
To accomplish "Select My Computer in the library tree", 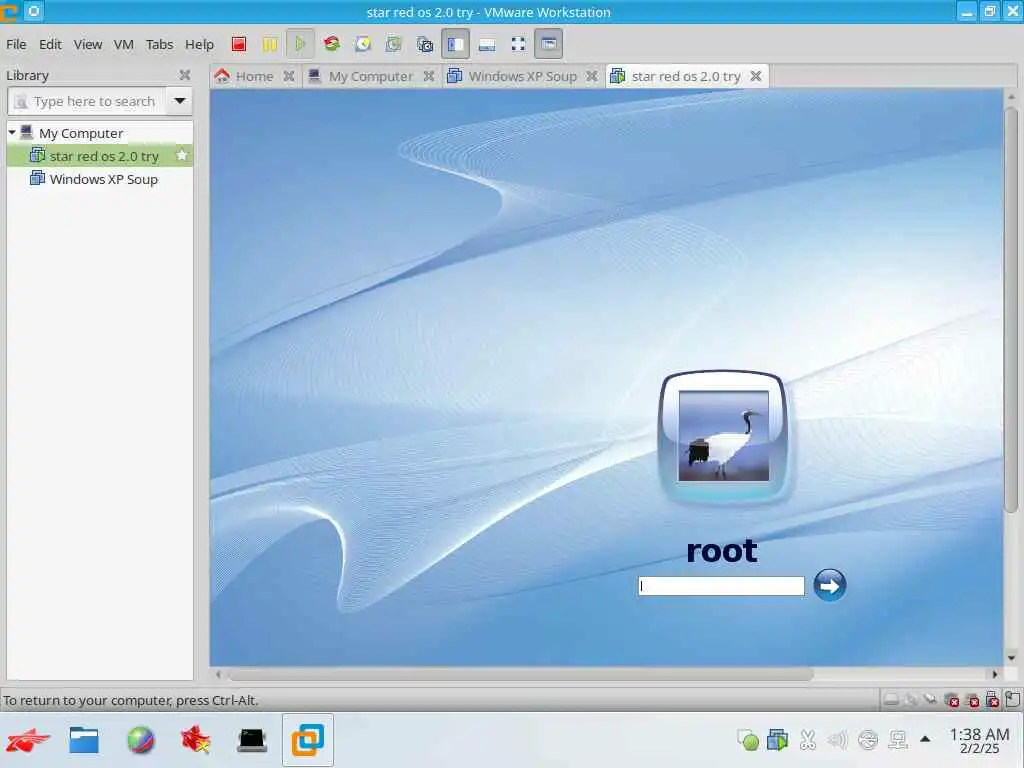I will (81, 133).
